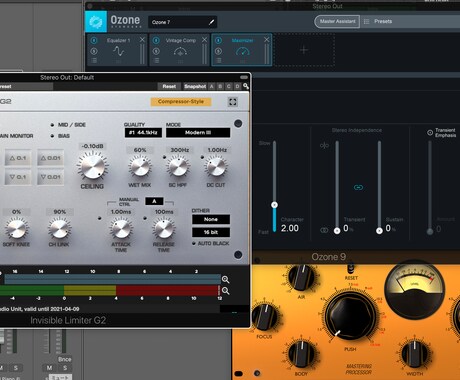Open Equalizer 1 module preset list icon
The image size is (460, 380).
click(x=94, y=60)
